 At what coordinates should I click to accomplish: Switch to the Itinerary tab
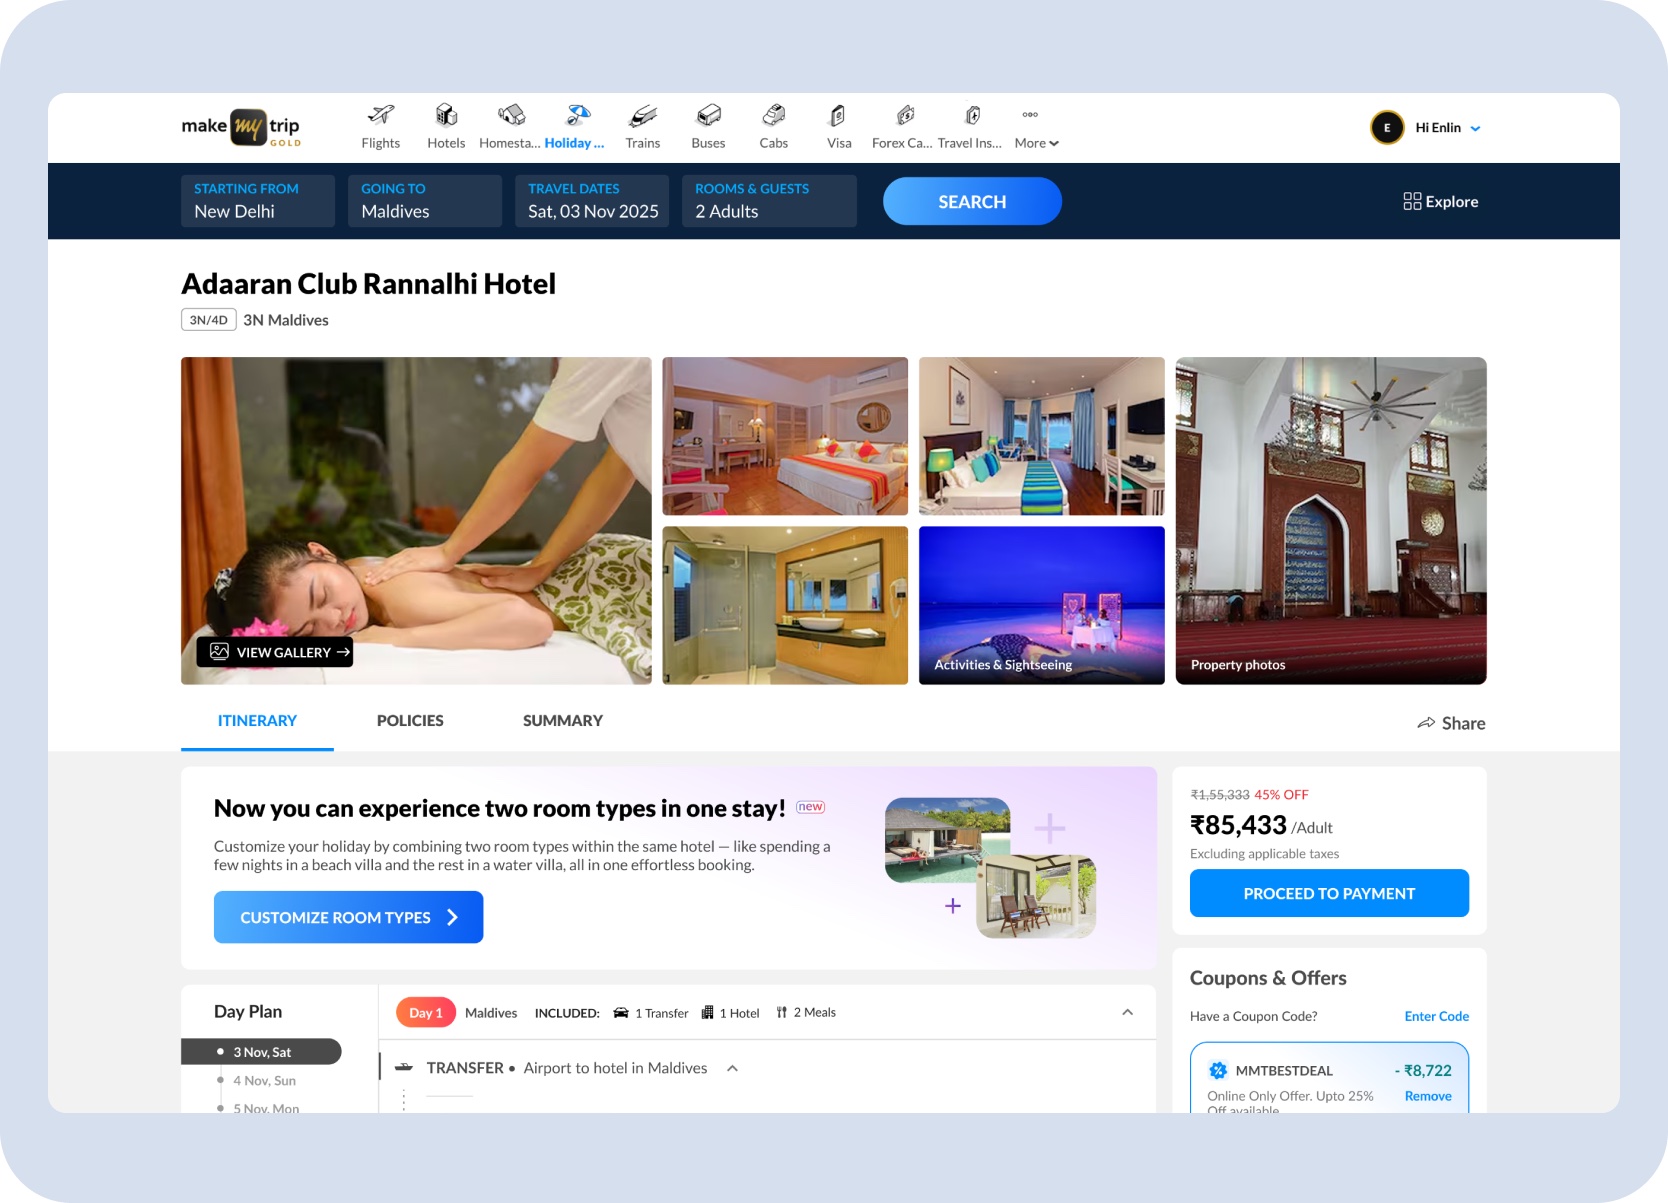coord(257,721)
